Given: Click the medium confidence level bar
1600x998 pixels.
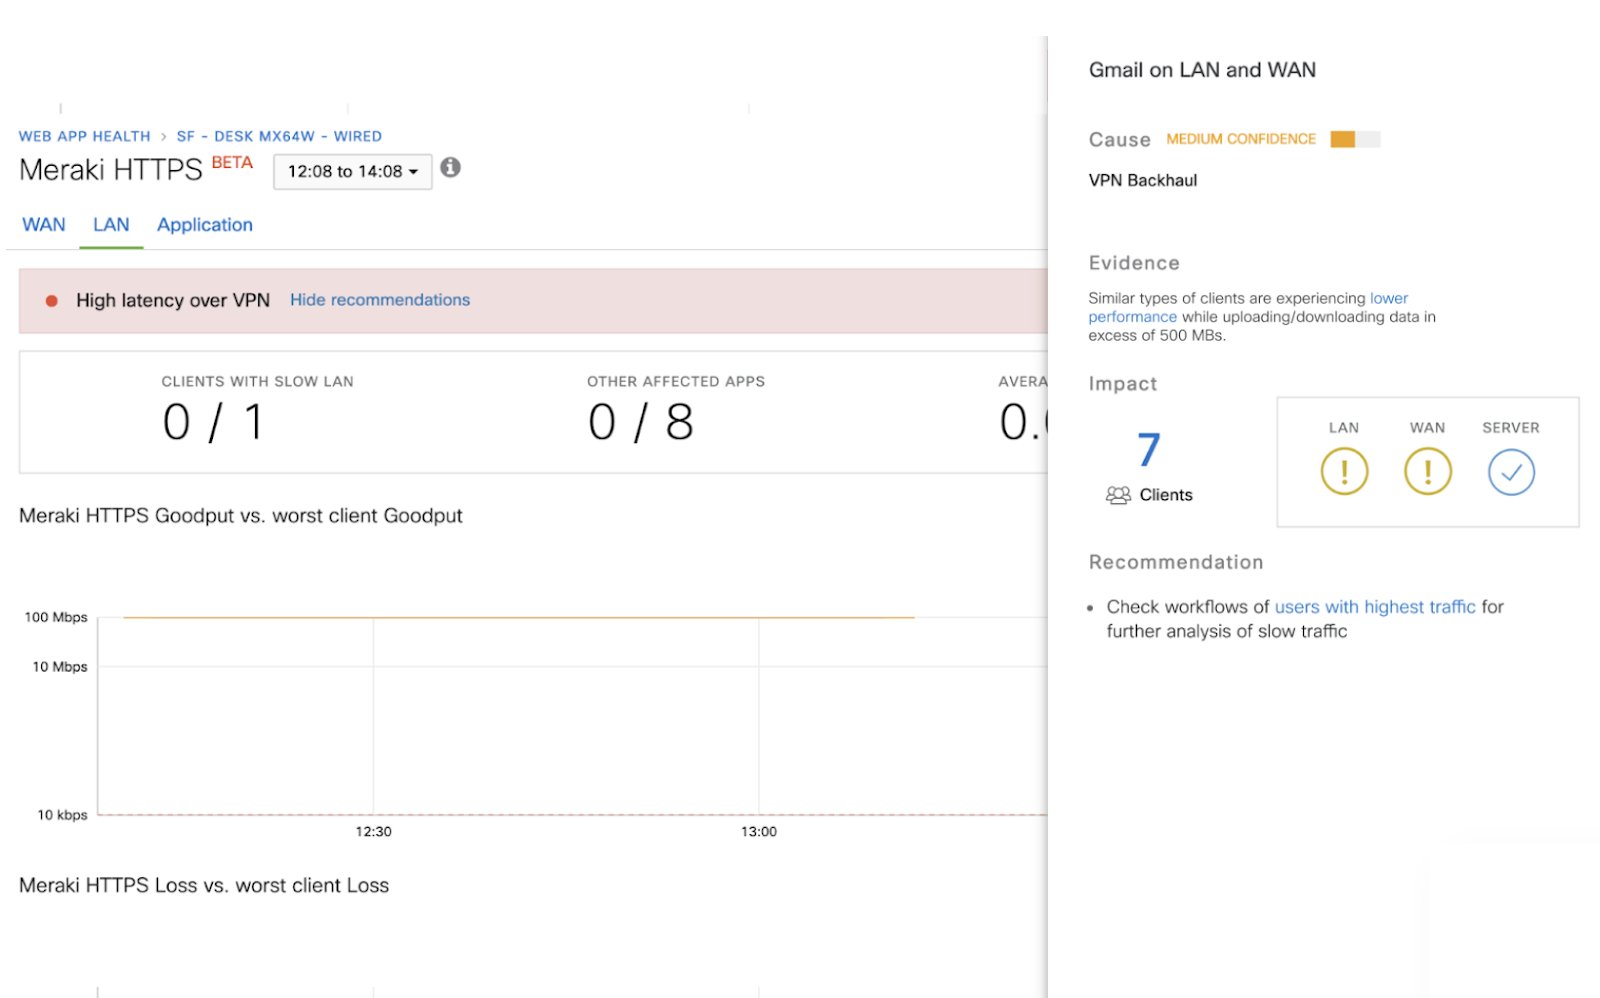Looking at the screenshot, I should click(x=1355, y=139).
